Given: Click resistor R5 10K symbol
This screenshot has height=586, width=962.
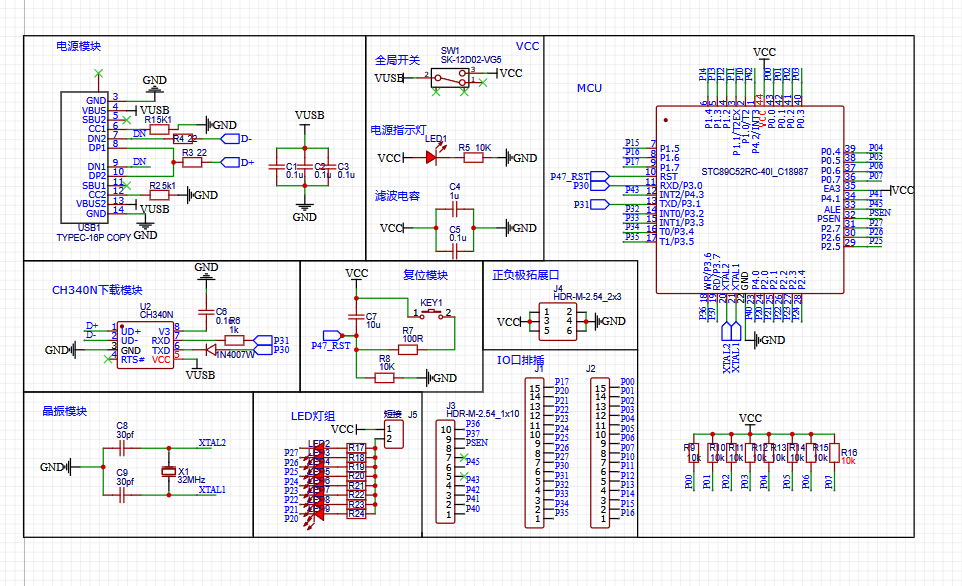Looking at the screenshot, I should click(473, 158).
